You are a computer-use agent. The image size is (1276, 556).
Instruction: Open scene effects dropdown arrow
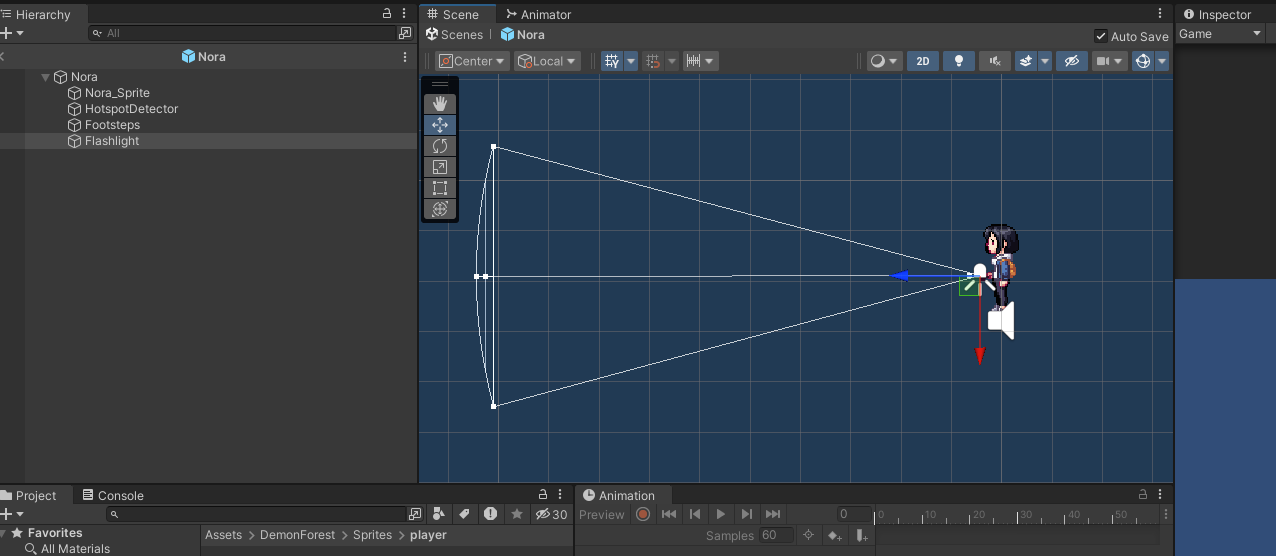1045,61
